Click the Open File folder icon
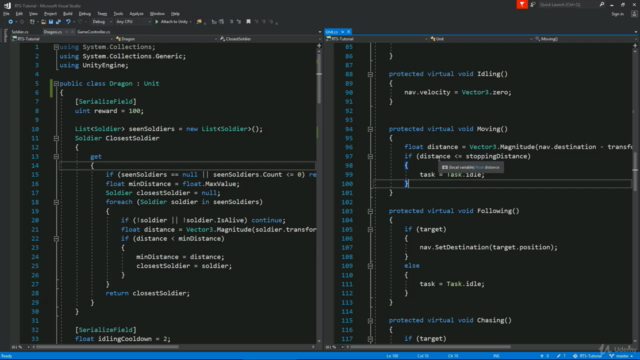The image size is (640, 360). (x=43, y=22)
